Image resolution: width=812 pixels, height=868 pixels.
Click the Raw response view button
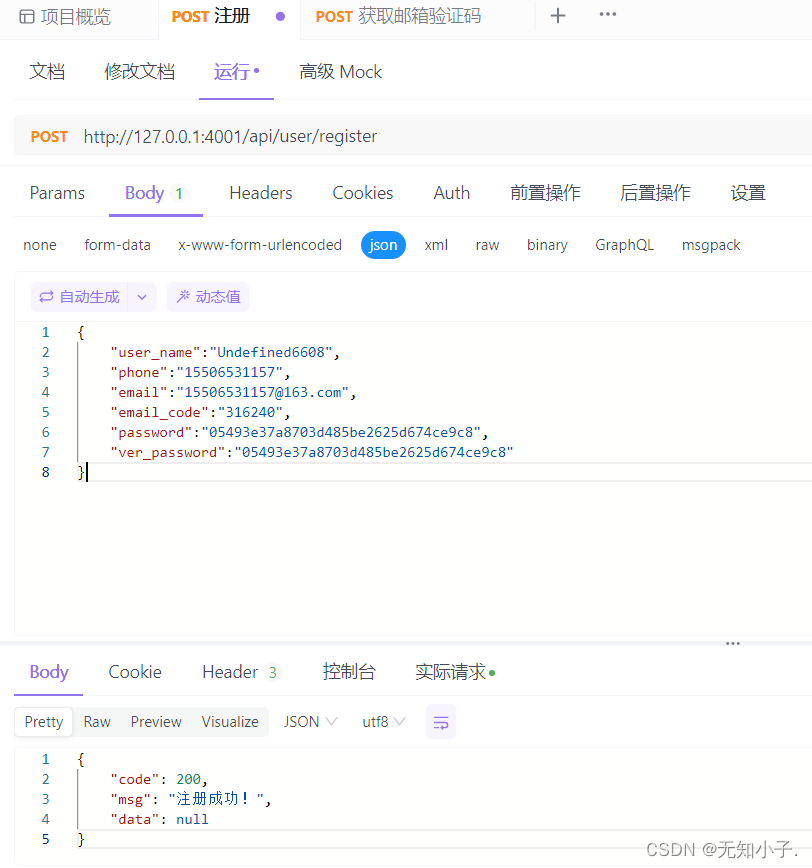(x=96, y=721)
